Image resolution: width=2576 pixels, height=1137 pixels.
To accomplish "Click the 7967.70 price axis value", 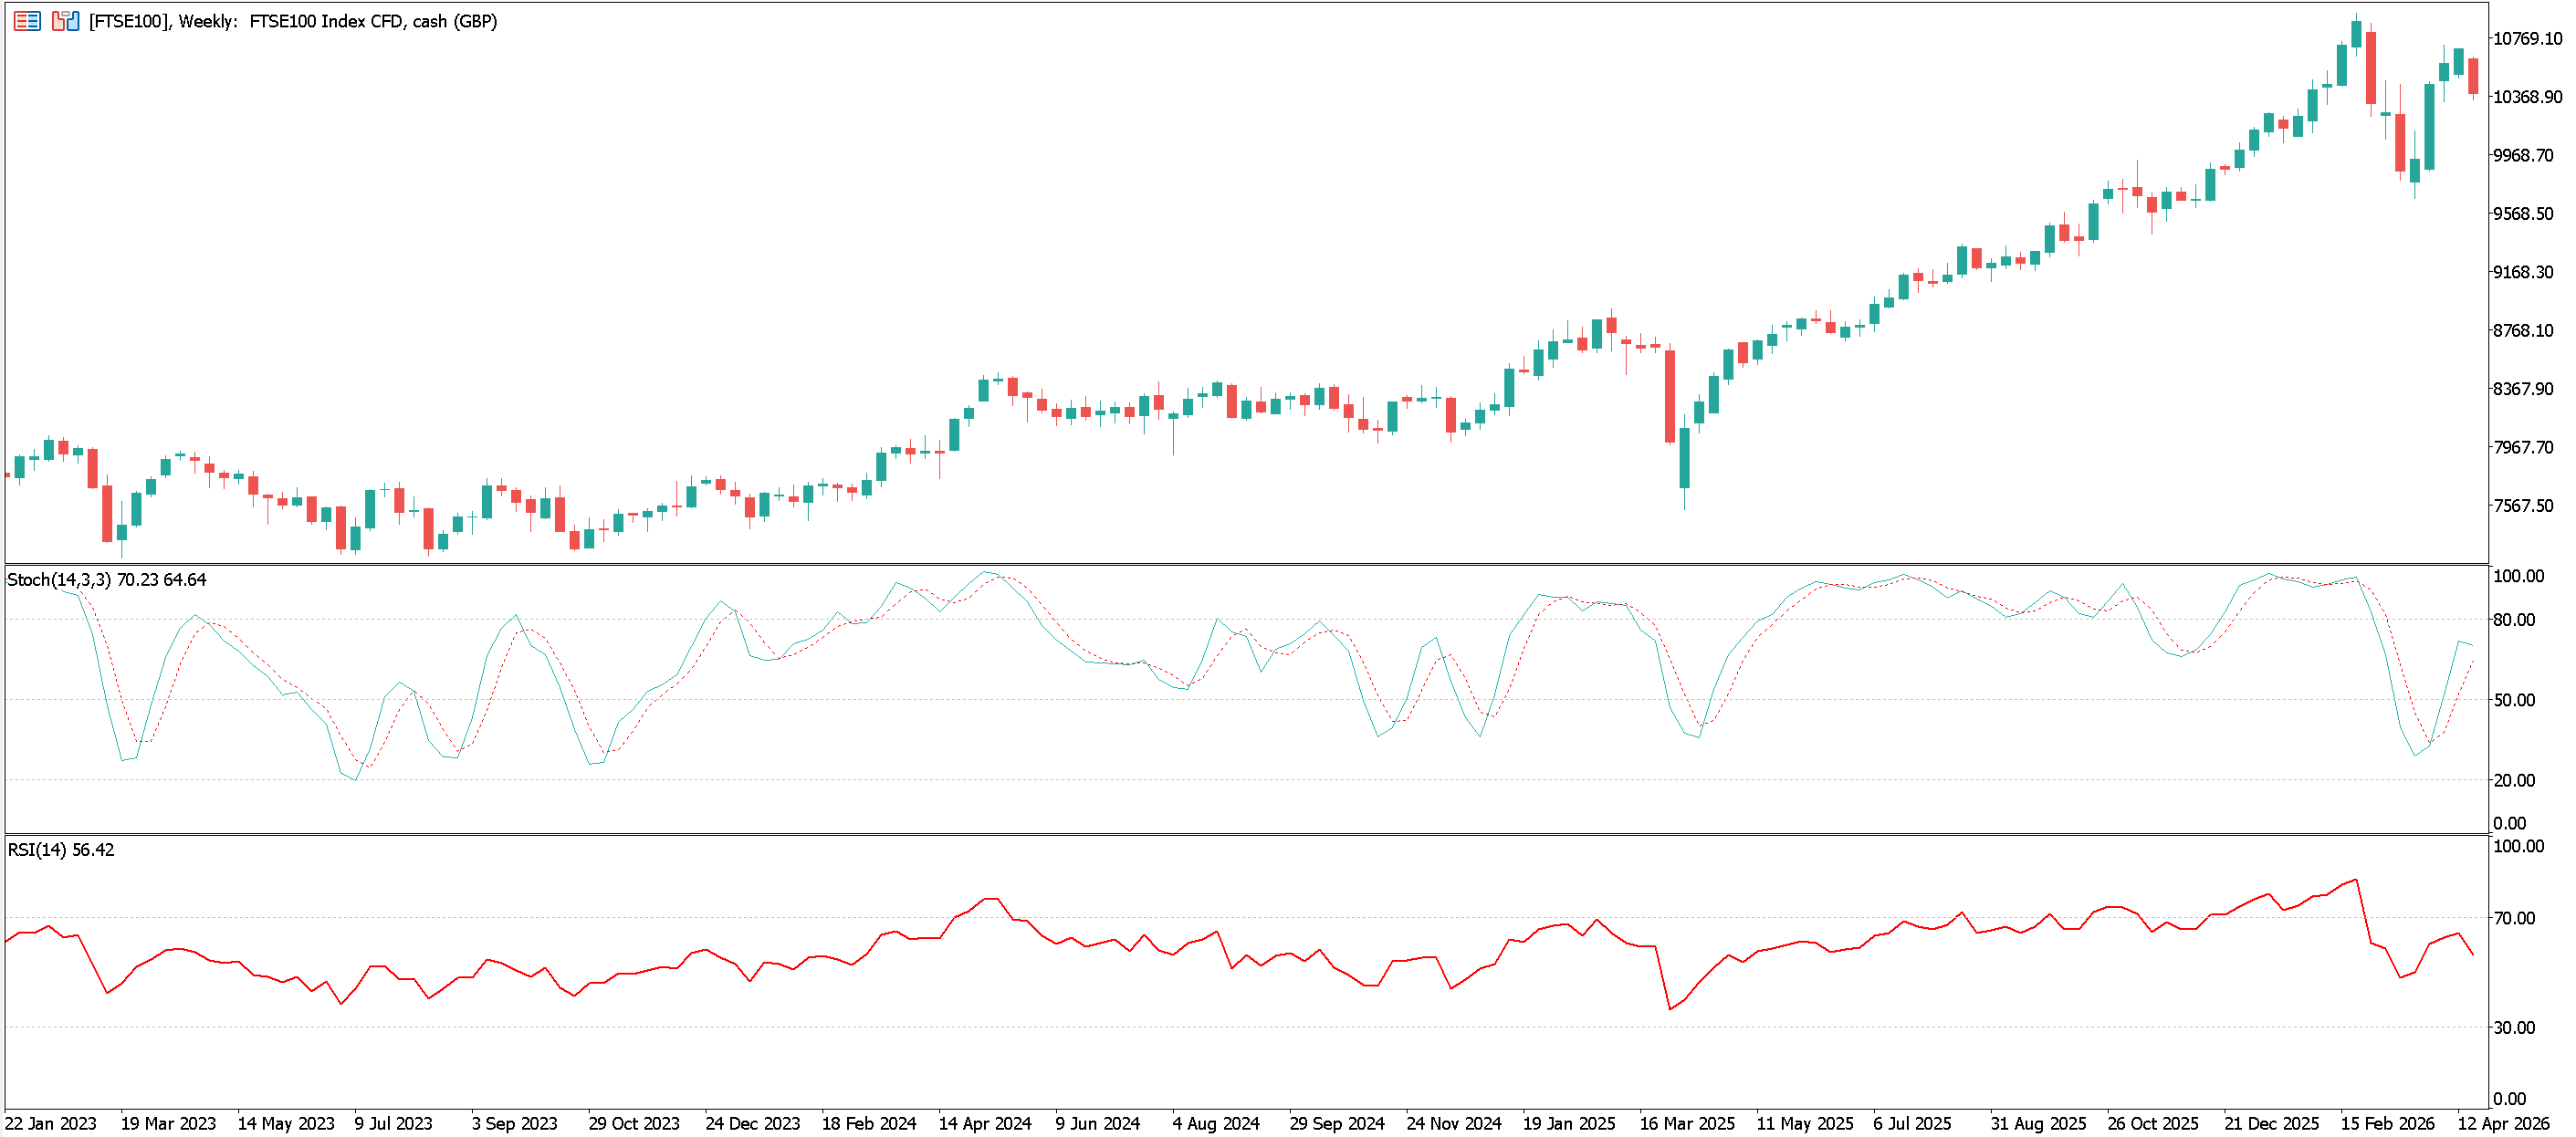I will 2523,447.
